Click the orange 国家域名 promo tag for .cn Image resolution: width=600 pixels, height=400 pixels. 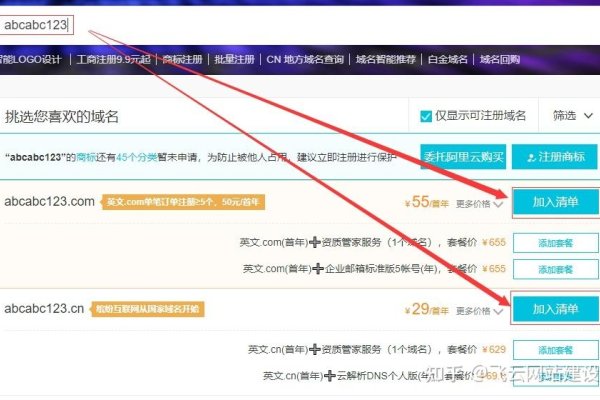click(147, 309)
